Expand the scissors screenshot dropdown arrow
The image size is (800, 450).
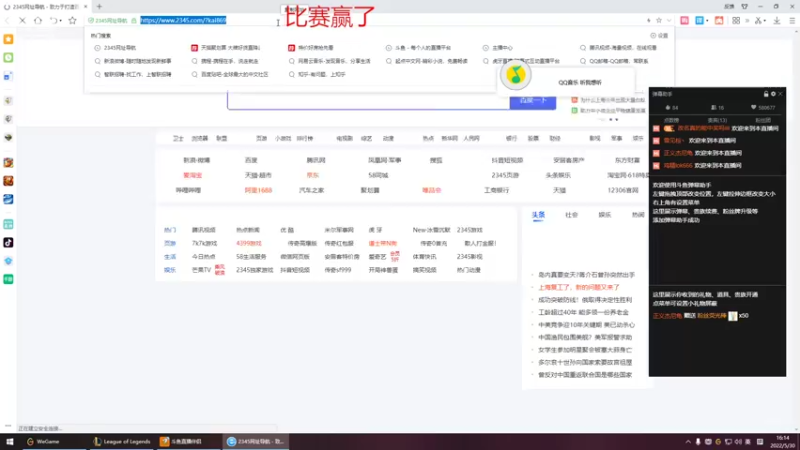tap(764, 21)
